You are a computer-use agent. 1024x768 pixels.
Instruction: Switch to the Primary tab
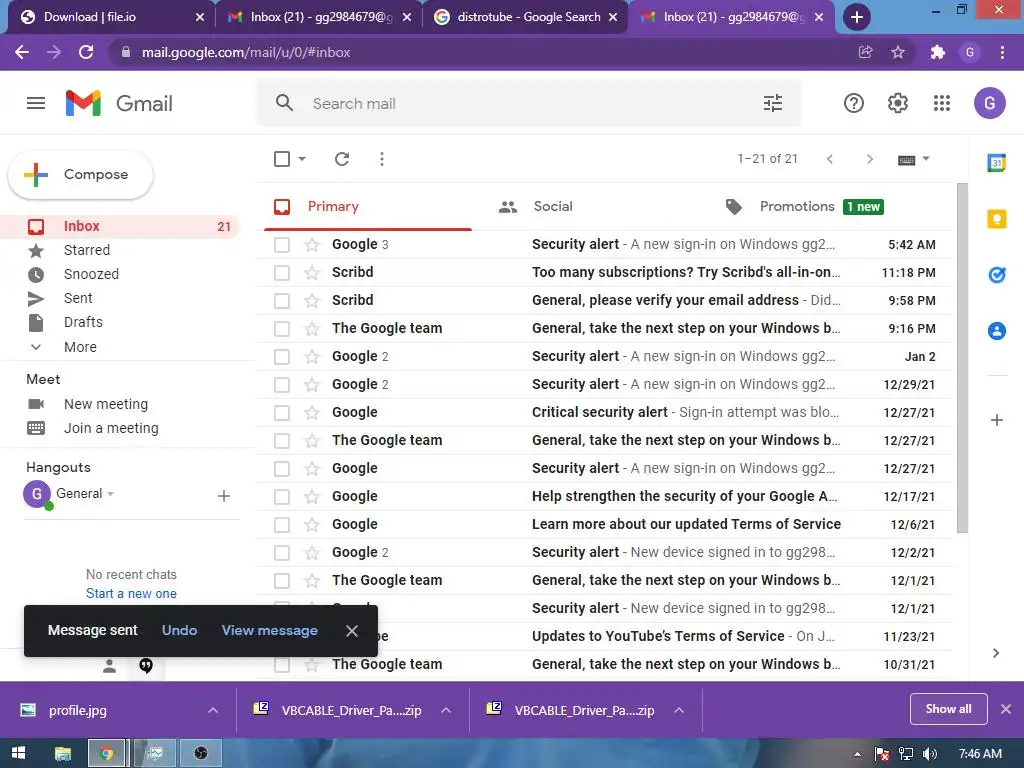(x=368, y=206)
